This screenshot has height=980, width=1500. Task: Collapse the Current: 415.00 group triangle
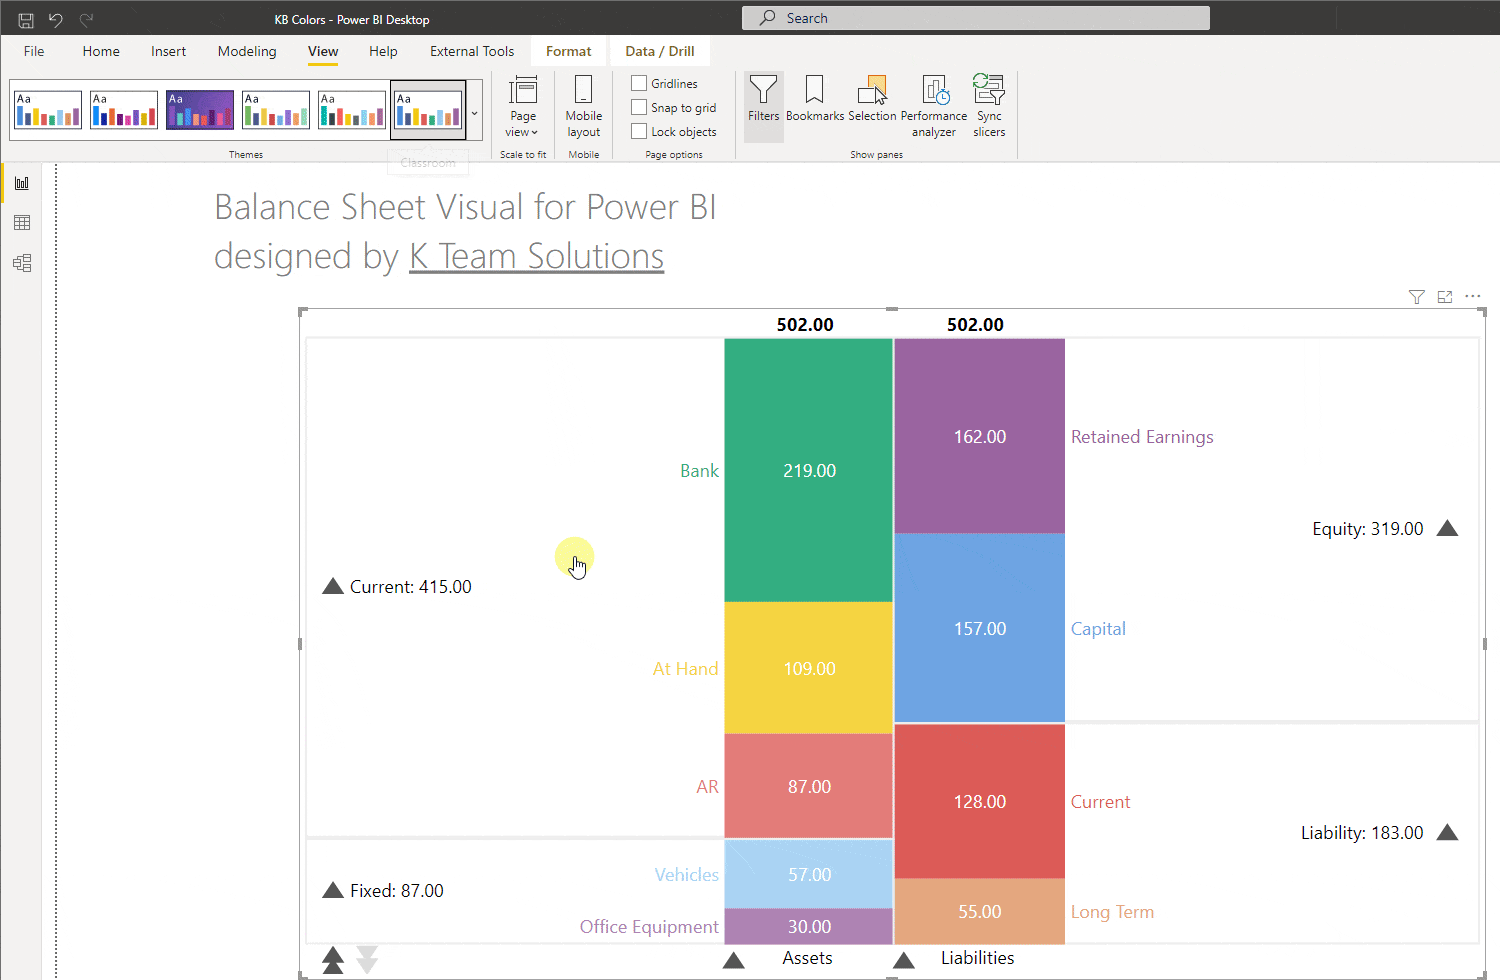click(x=333, y=586)
